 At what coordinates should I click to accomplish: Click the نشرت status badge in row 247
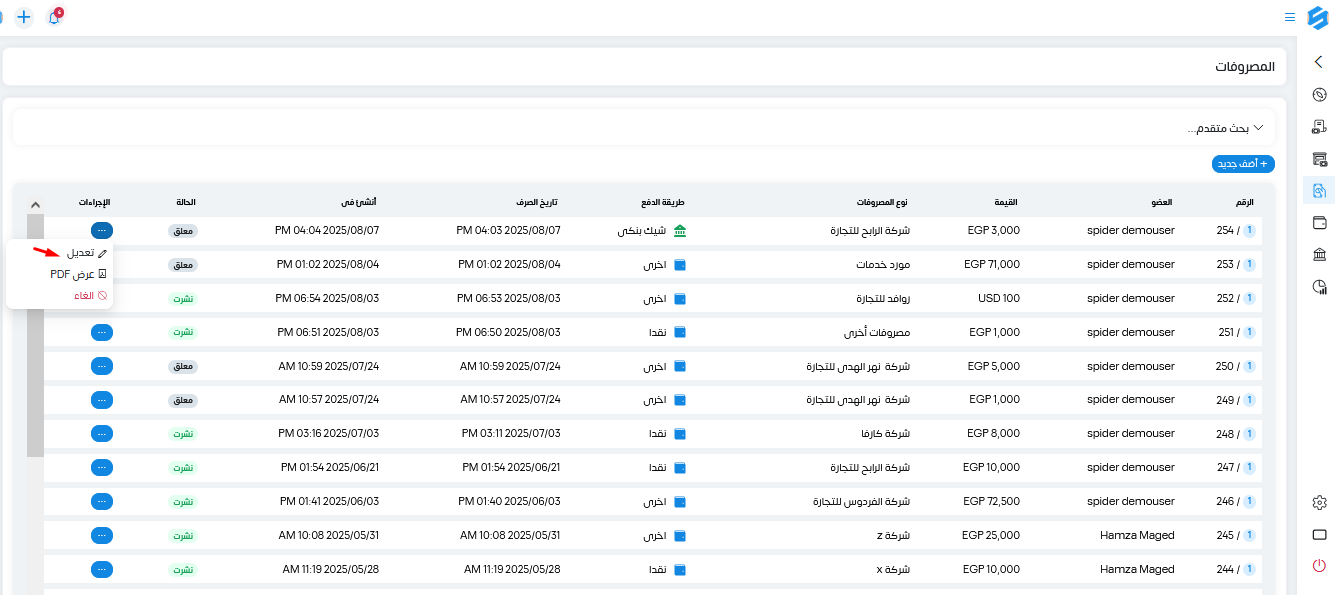coord(183,468)
